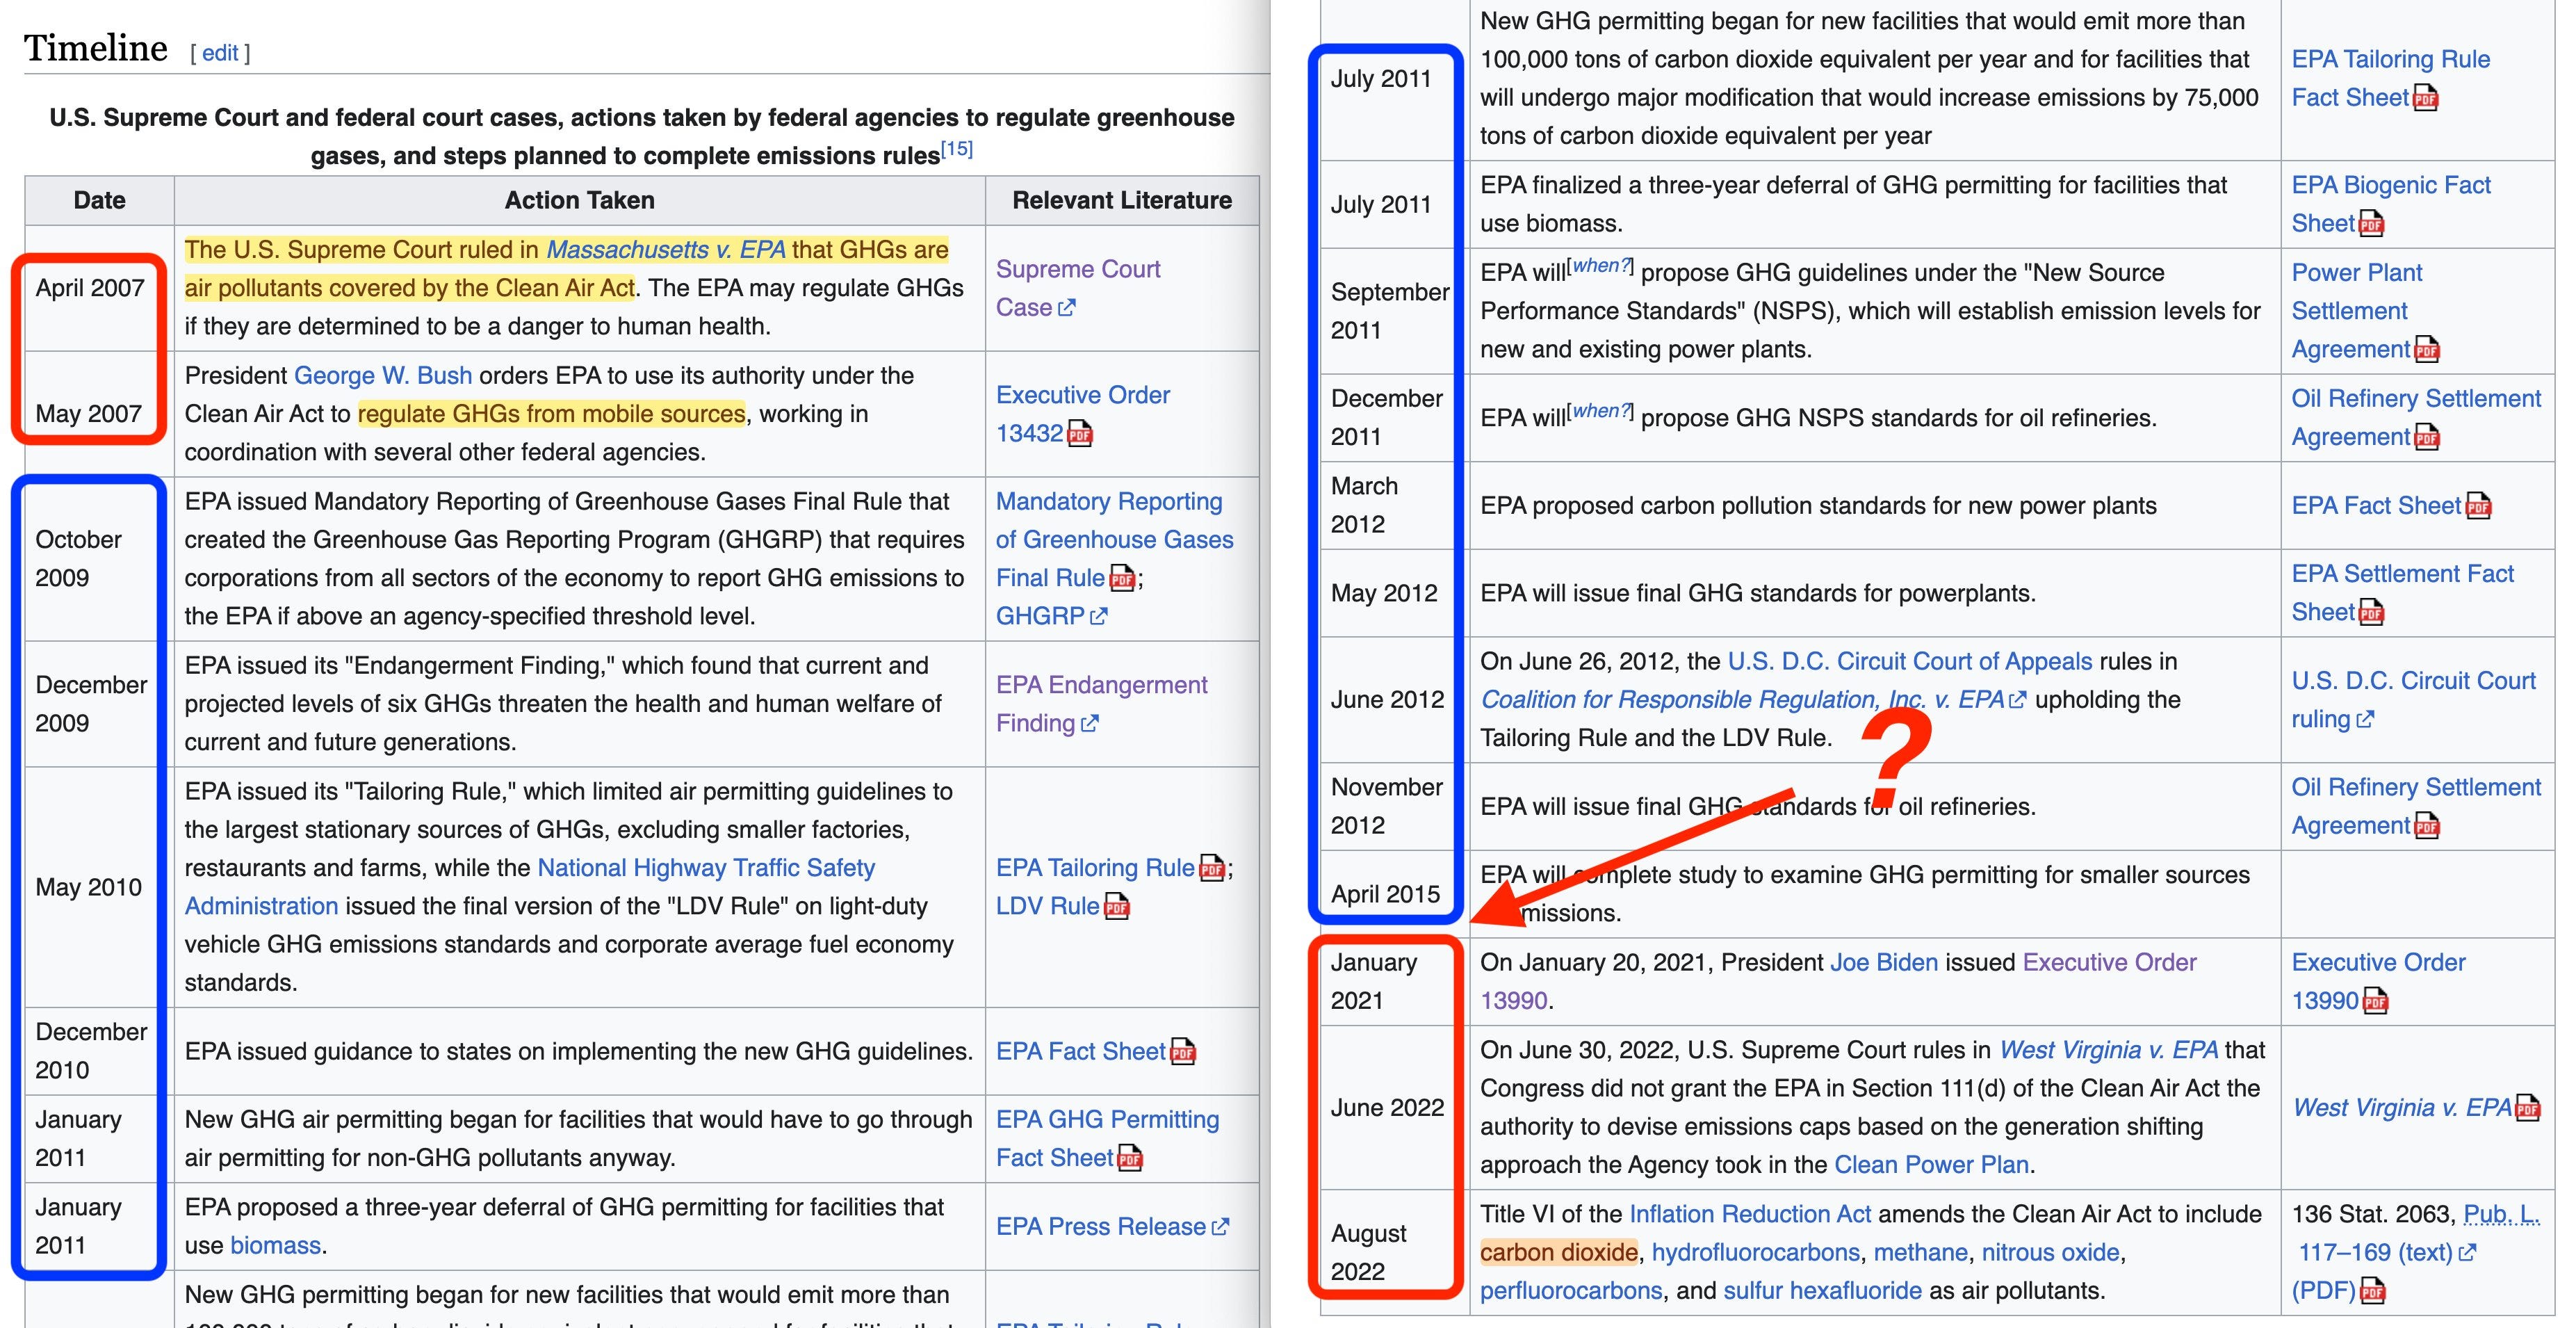Open PDF icon beside EPA Biogenic Fact Sheet

[x=2372, y=224]
